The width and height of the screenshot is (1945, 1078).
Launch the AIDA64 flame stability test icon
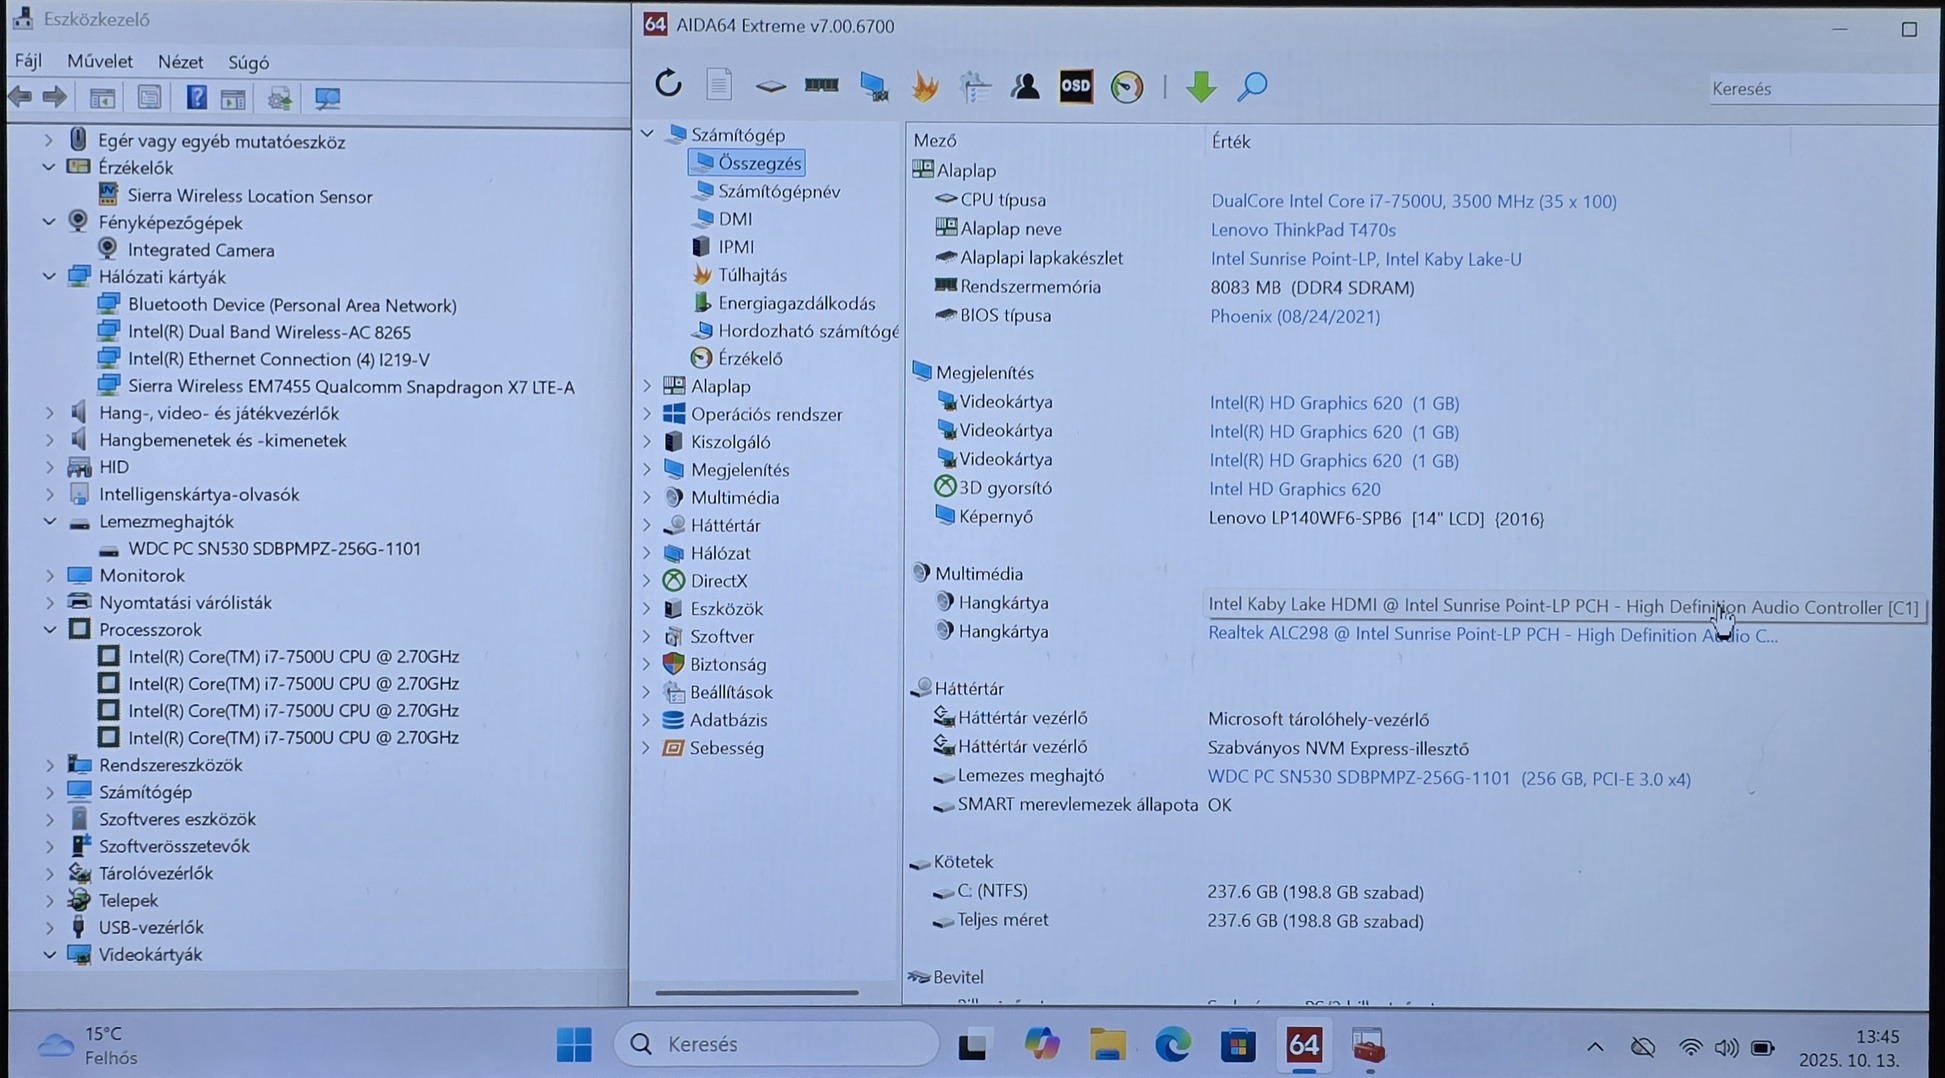925,86
